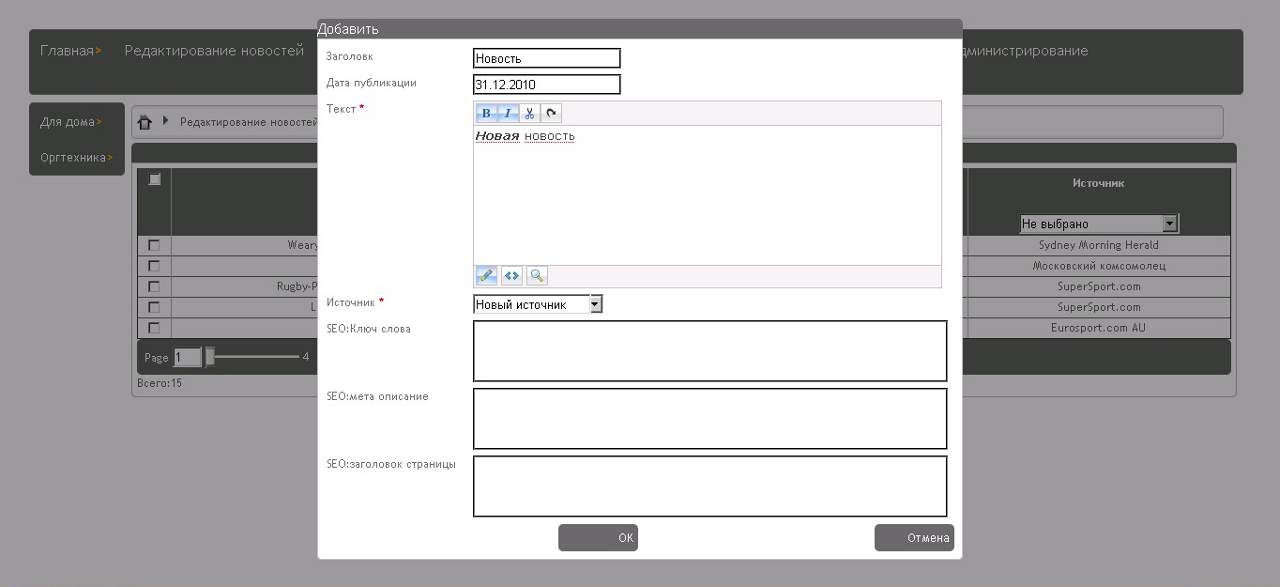Screen dimensions: 1280x587
Task: Click the scissors cut icon
Action: 530,114
